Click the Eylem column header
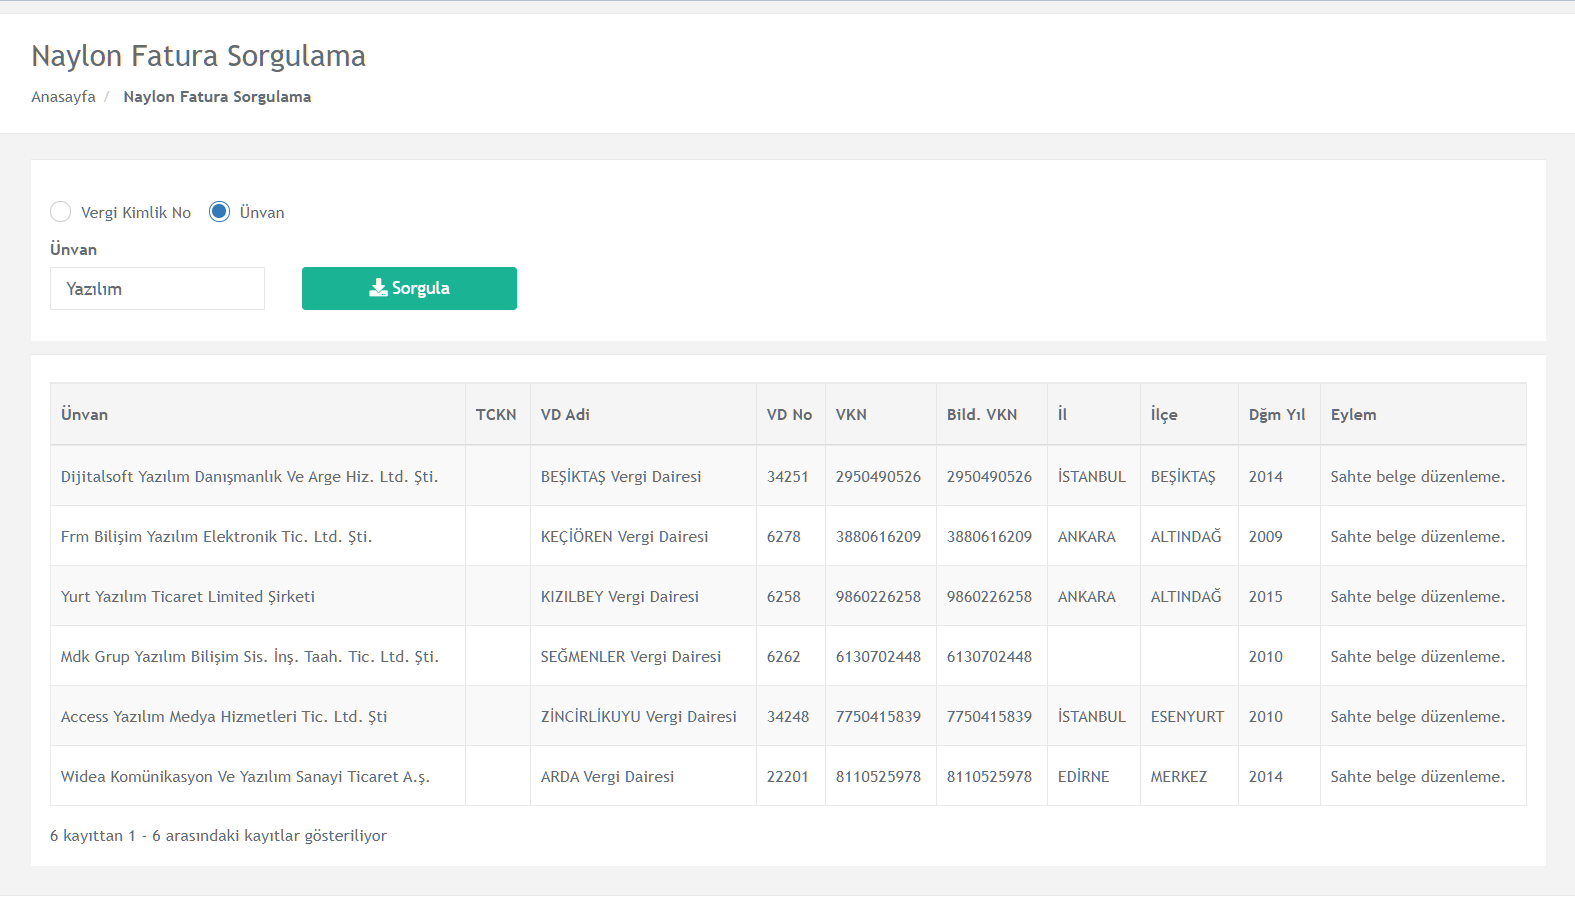The height and width of the screenshot is (905, 1575). 1423,414
